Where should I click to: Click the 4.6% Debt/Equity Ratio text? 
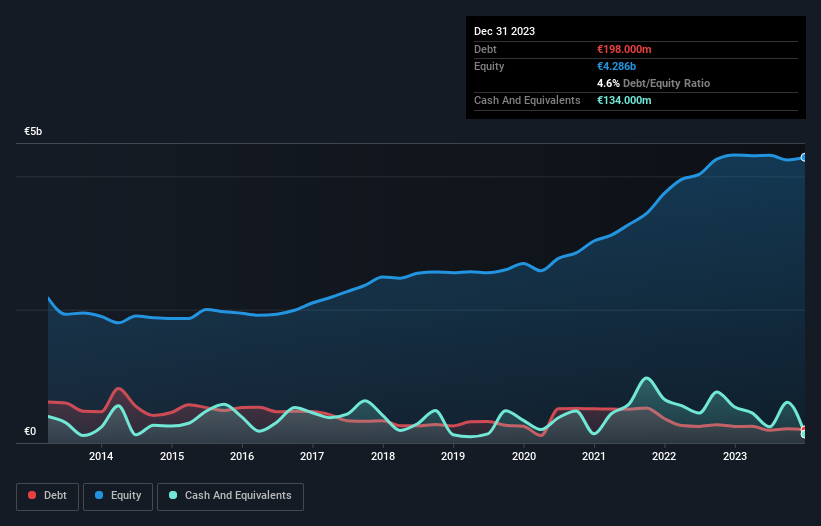pyautogui.click(x=653, y=83)
